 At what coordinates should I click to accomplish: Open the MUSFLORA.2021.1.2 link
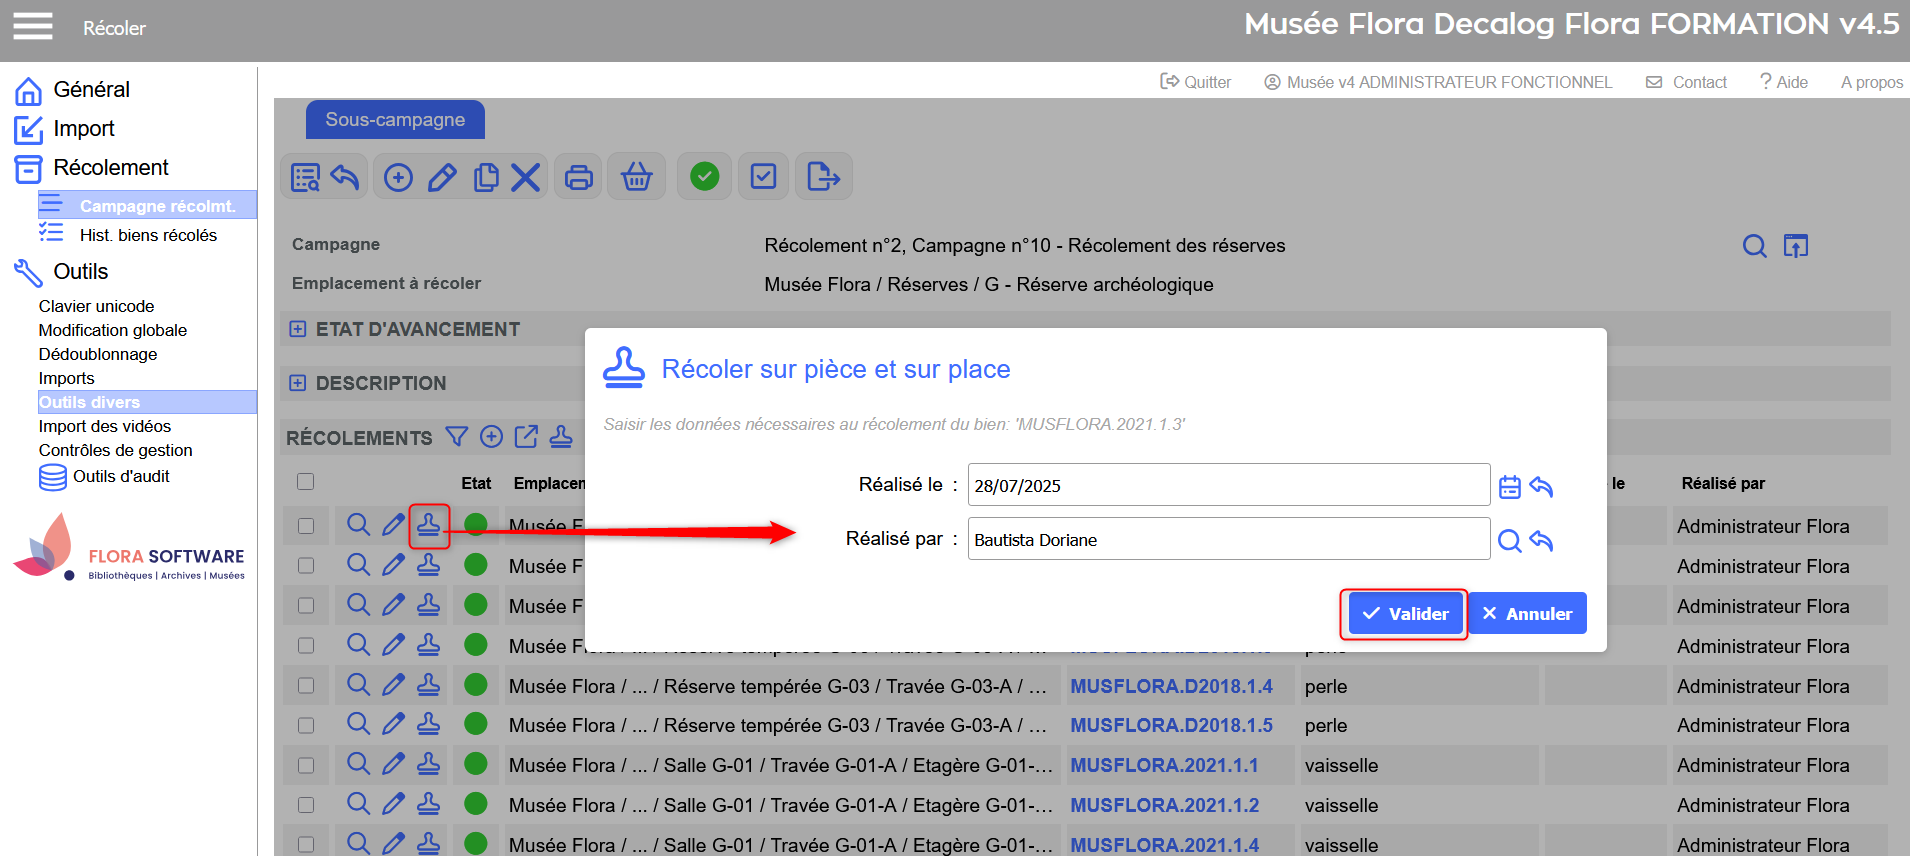tap(1164, 805)
